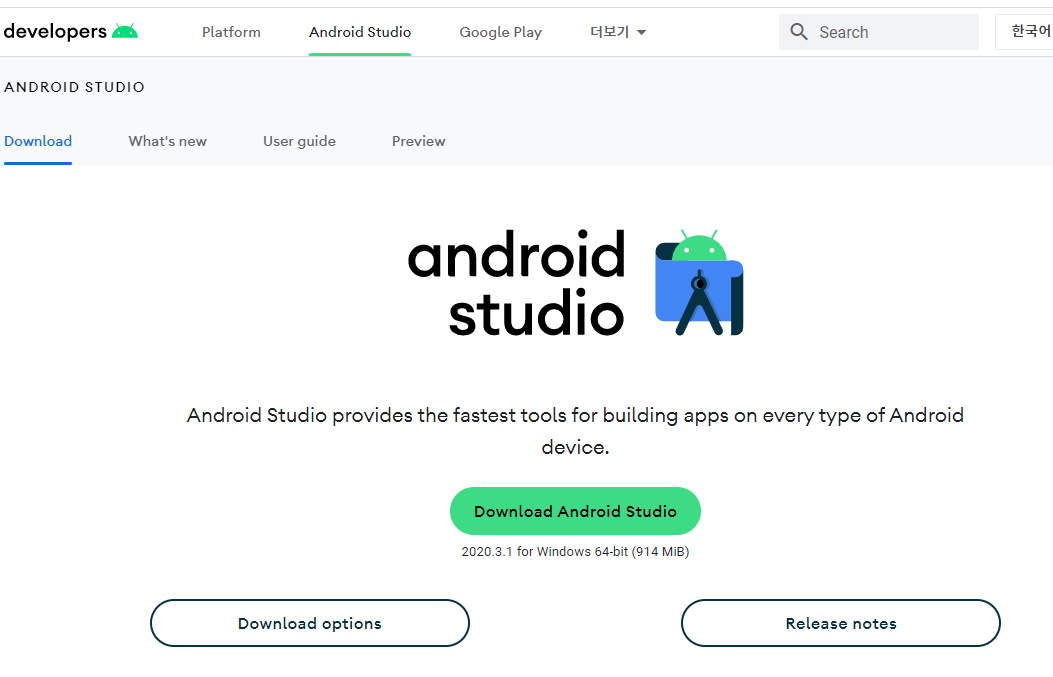View the Release notes button
Image resolution: width=1053 pixels, height=677 pixels.
tap(841, 623)
